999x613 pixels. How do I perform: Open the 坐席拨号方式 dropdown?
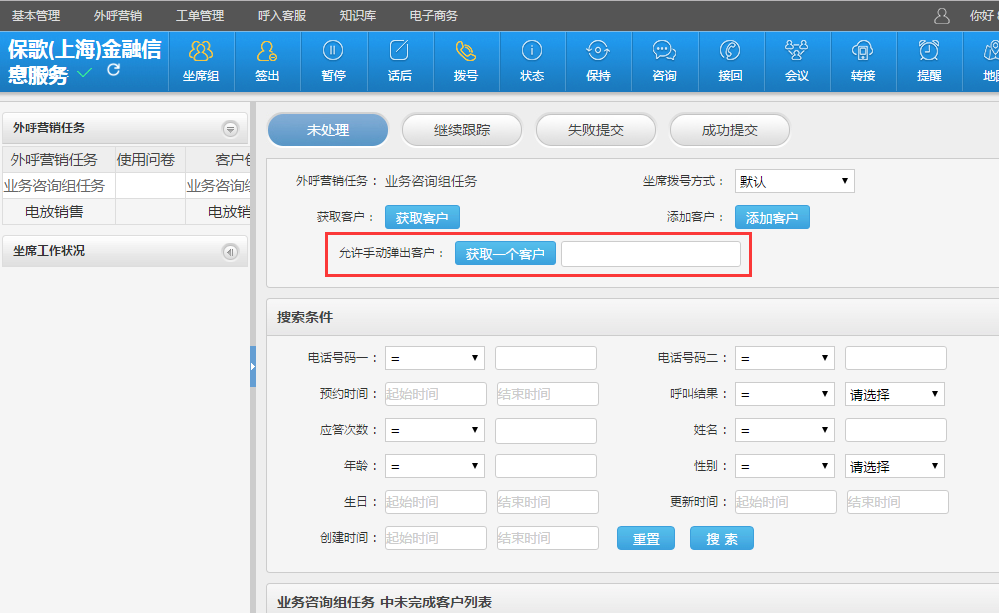coord(794,181)
